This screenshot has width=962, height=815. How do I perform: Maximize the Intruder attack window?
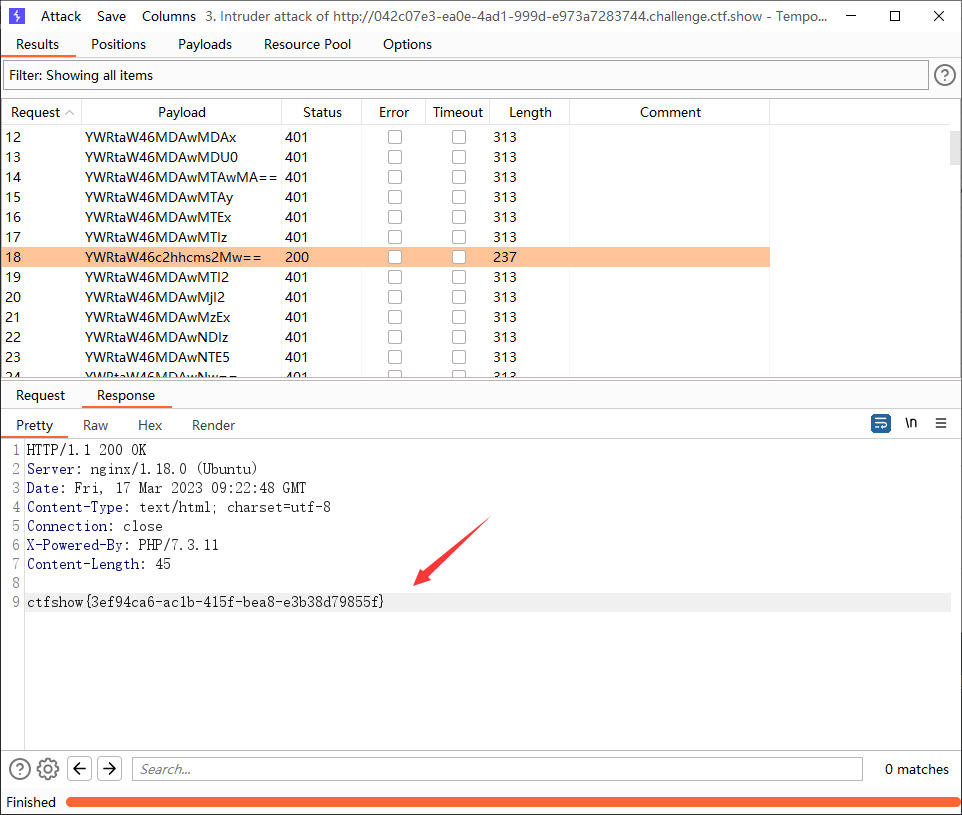tap(895, 16)
